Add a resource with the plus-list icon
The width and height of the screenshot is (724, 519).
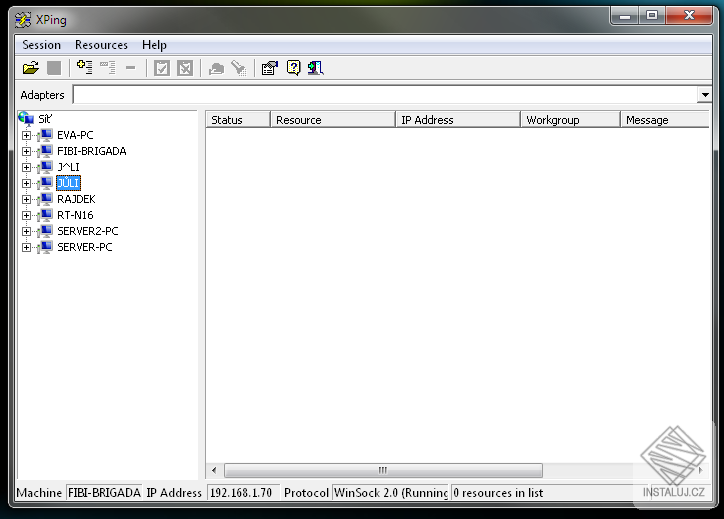pos(84,68)
